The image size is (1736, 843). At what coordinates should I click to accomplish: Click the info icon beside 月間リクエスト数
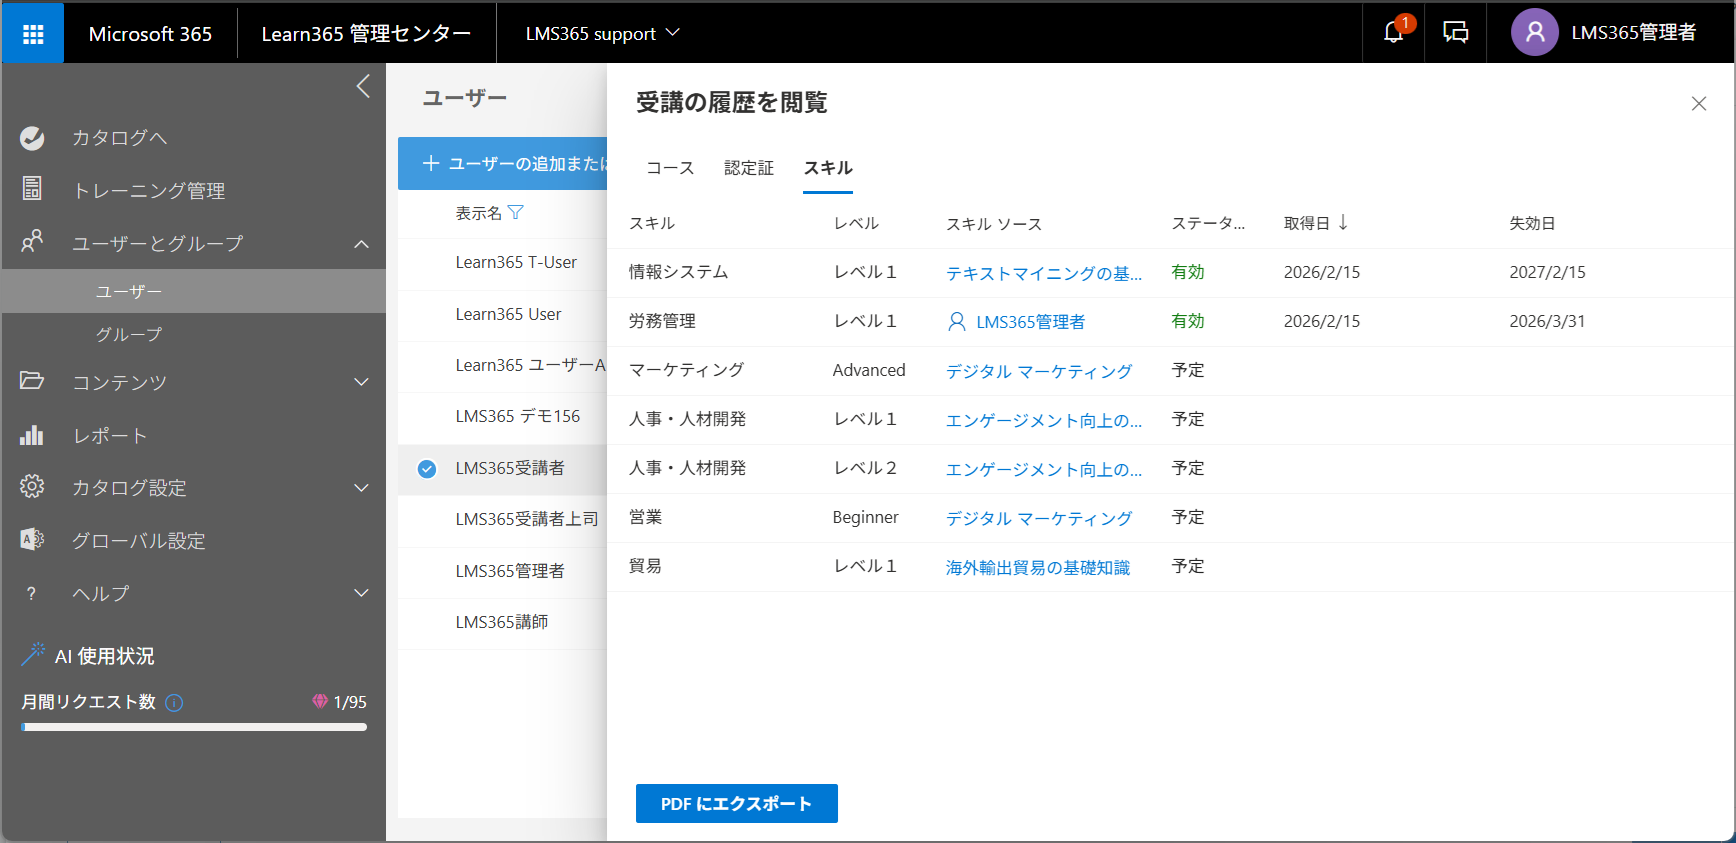coord(174,702)
